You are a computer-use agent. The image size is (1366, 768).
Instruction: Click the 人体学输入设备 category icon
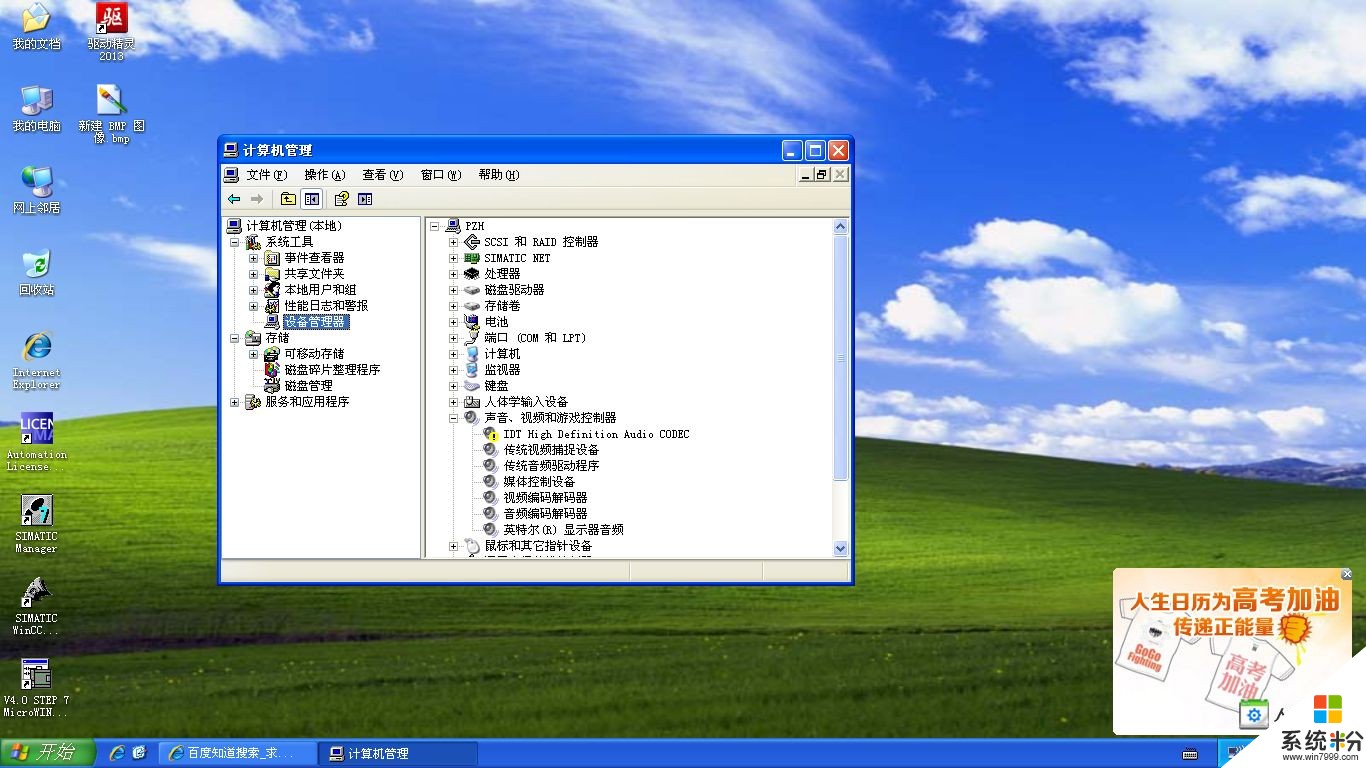(x=472, y=402)
